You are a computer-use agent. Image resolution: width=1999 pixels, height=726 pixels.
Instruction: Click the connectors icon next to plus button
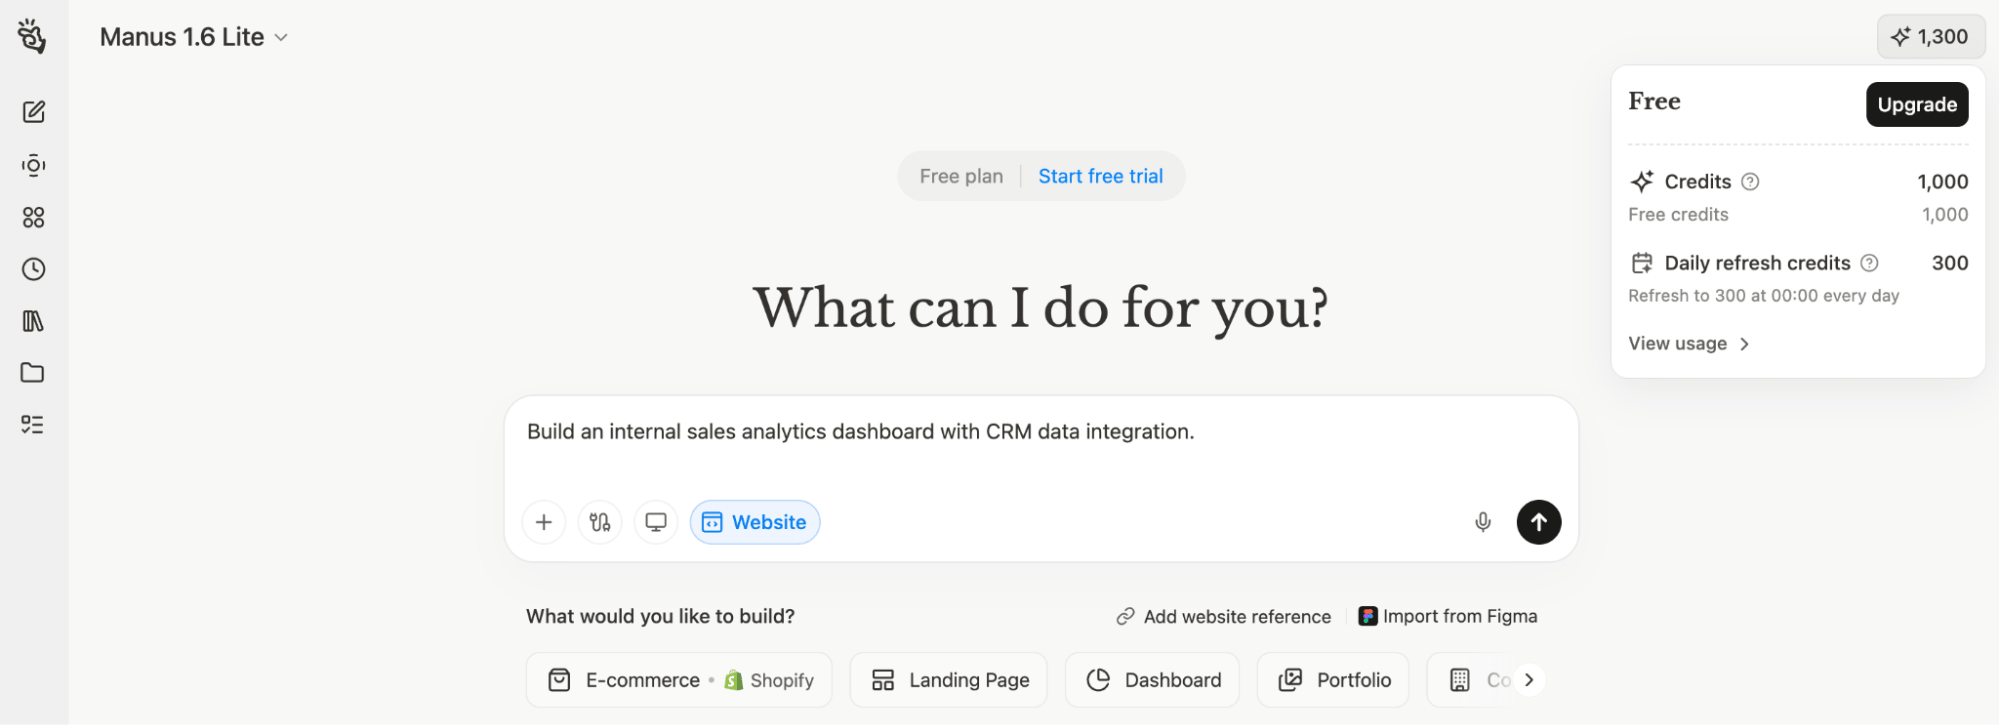(x=600, y=522)
